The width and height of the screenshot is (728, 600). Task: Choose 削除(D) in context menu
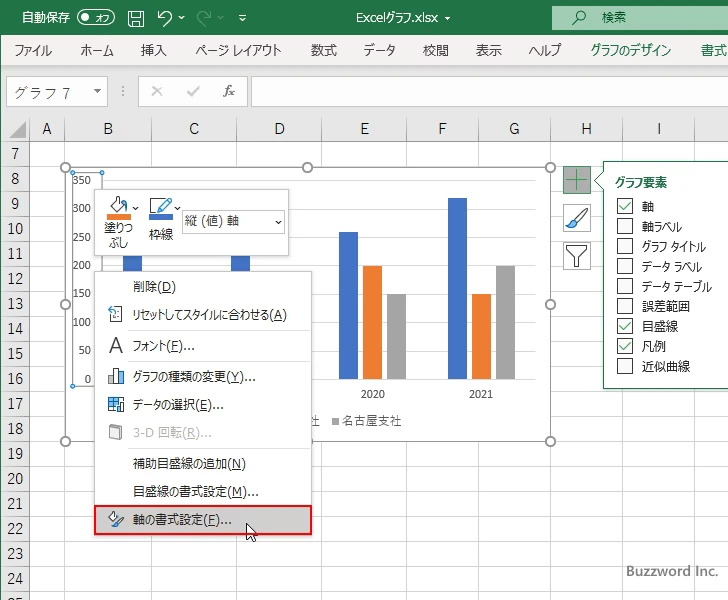pyautogui.click(x=203, y=287)
